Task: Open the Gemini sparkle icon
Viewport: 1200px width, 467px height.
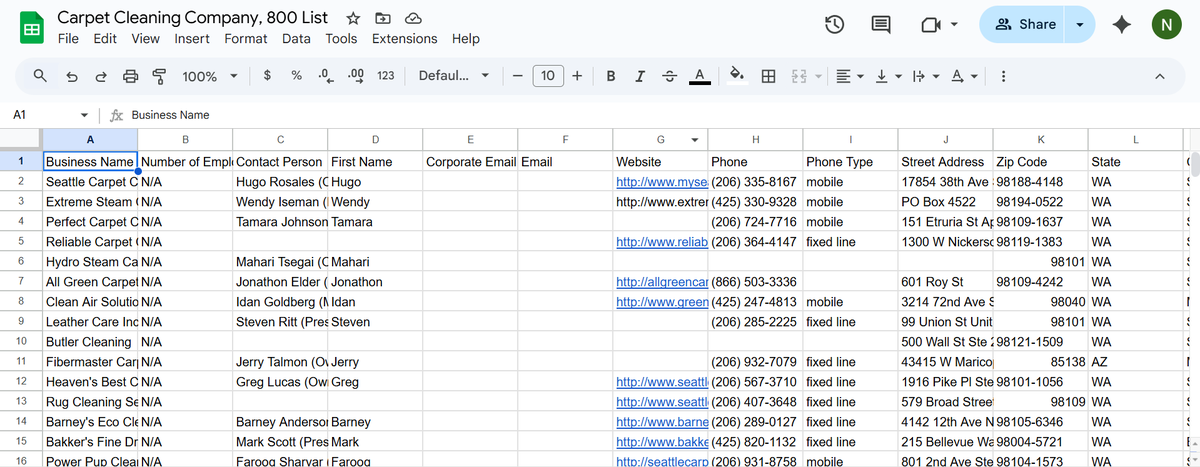Action: click(x=1122, y=25)
